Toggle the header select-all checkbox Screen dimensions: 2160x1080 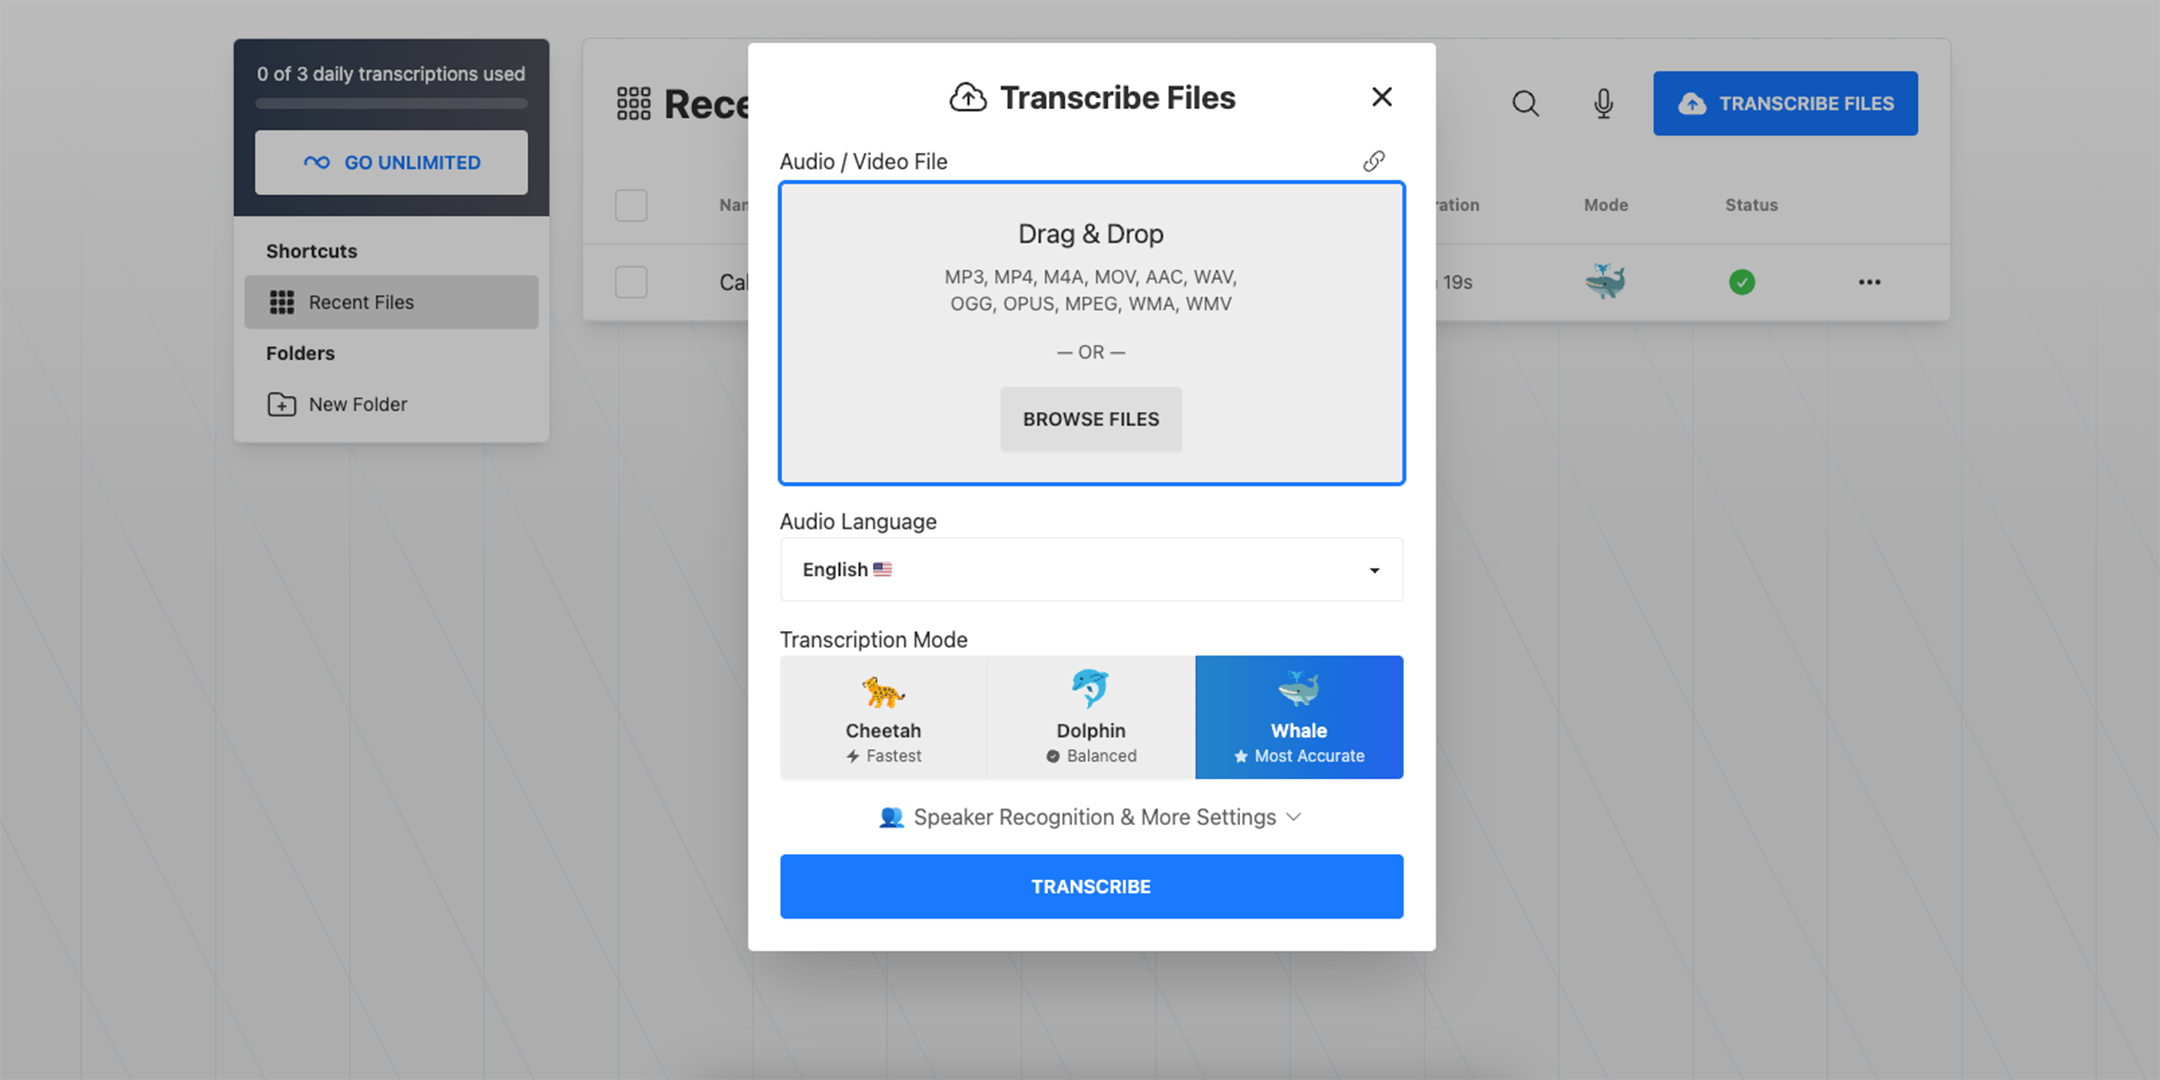tap(631, 205)
